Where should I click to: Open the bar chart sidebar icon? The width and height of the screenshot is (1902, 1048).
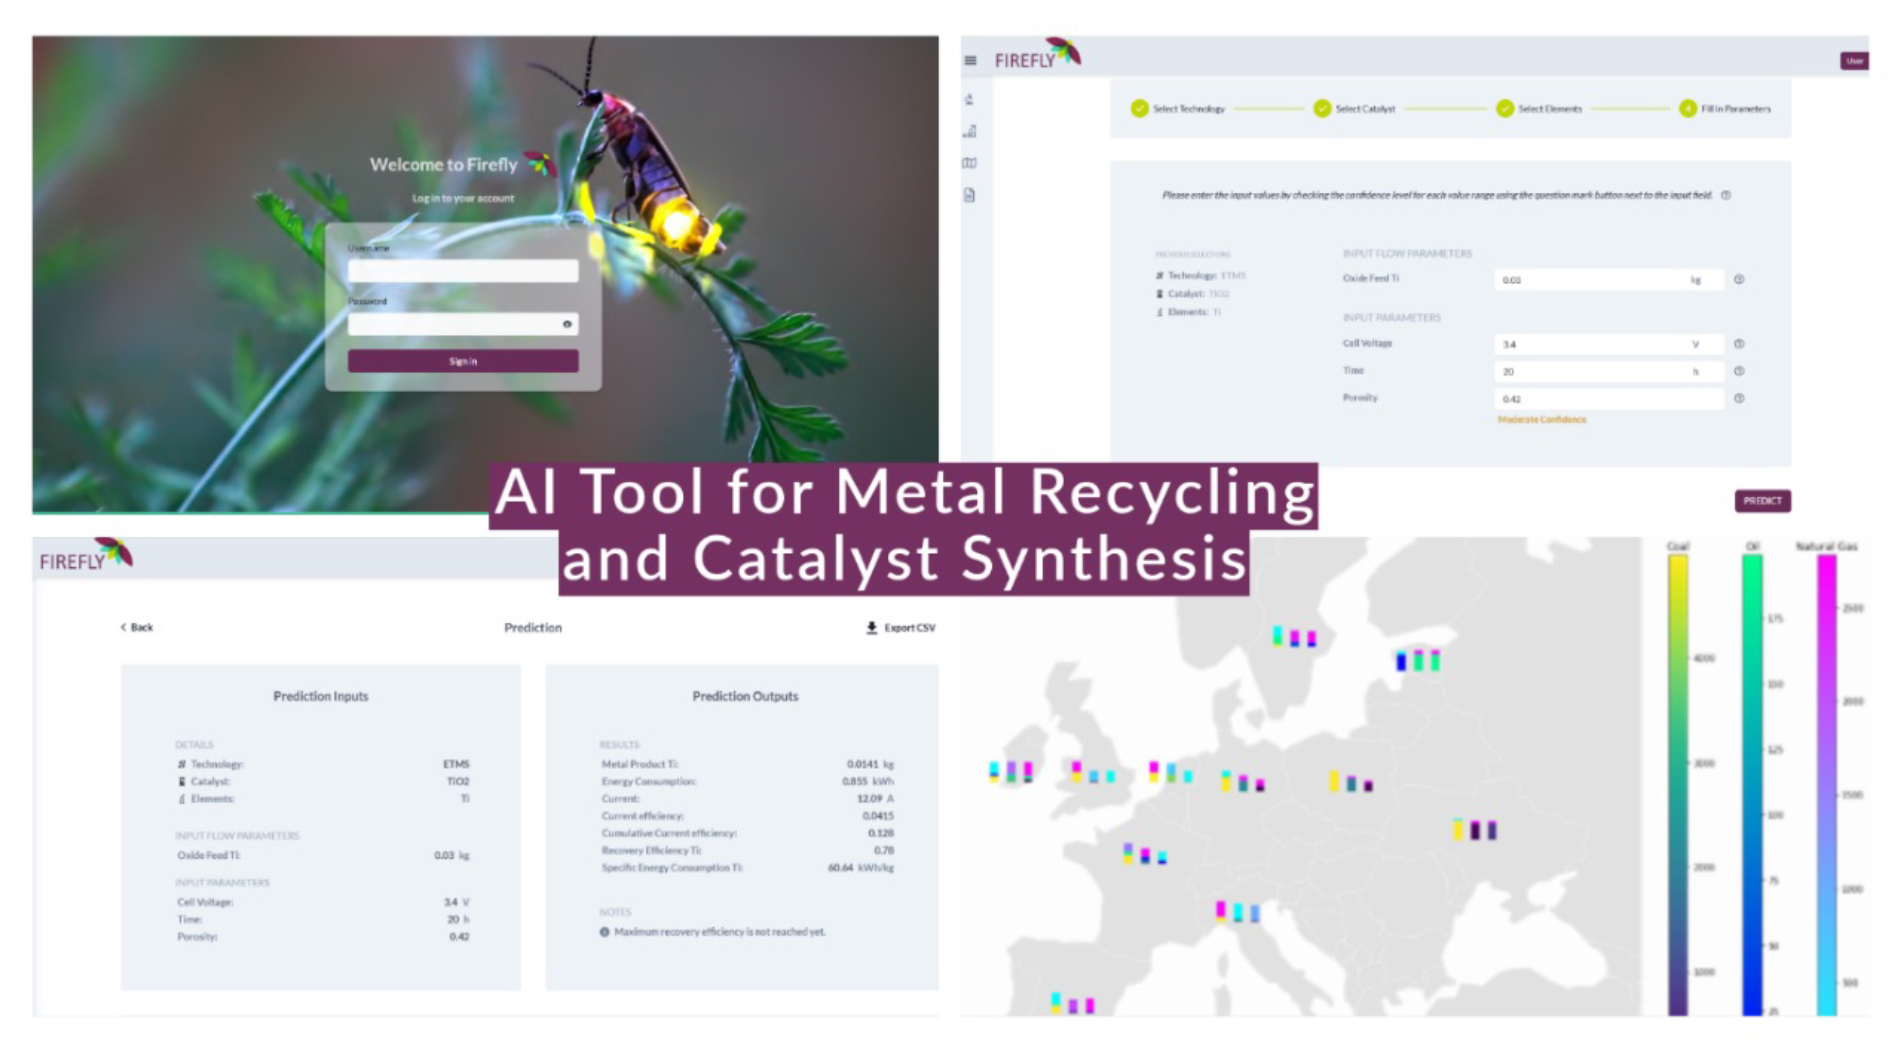click(x=969, y=131)
